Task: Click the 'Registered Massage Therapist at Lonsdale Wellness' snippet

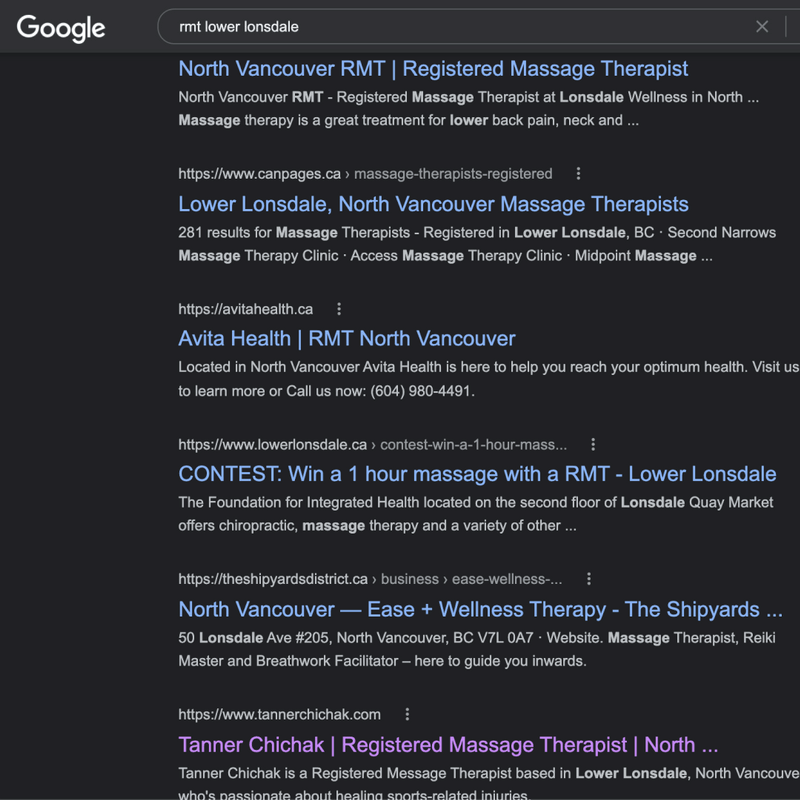Action: click(x=468, y=109)
